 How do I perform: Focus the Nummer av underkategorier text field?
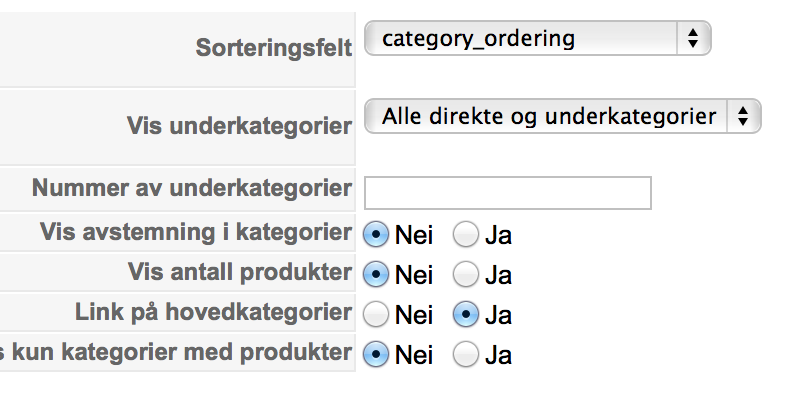508,193
